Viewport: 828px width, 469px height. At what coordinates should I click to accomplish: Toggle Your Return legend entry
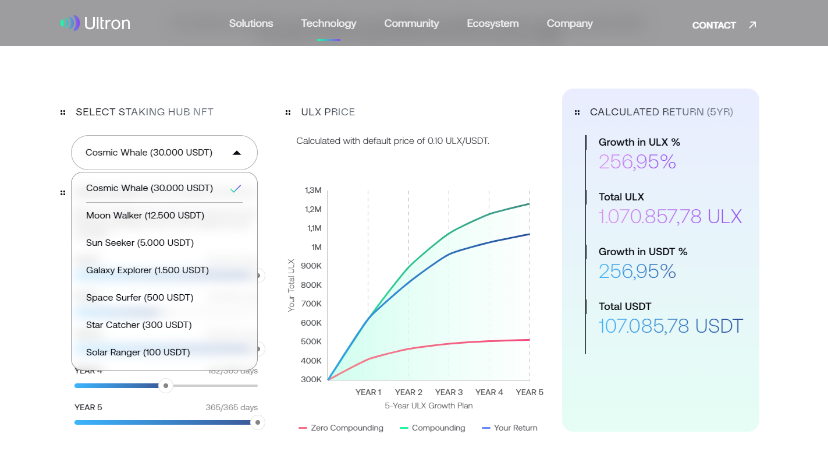click(x=510, y=428)
